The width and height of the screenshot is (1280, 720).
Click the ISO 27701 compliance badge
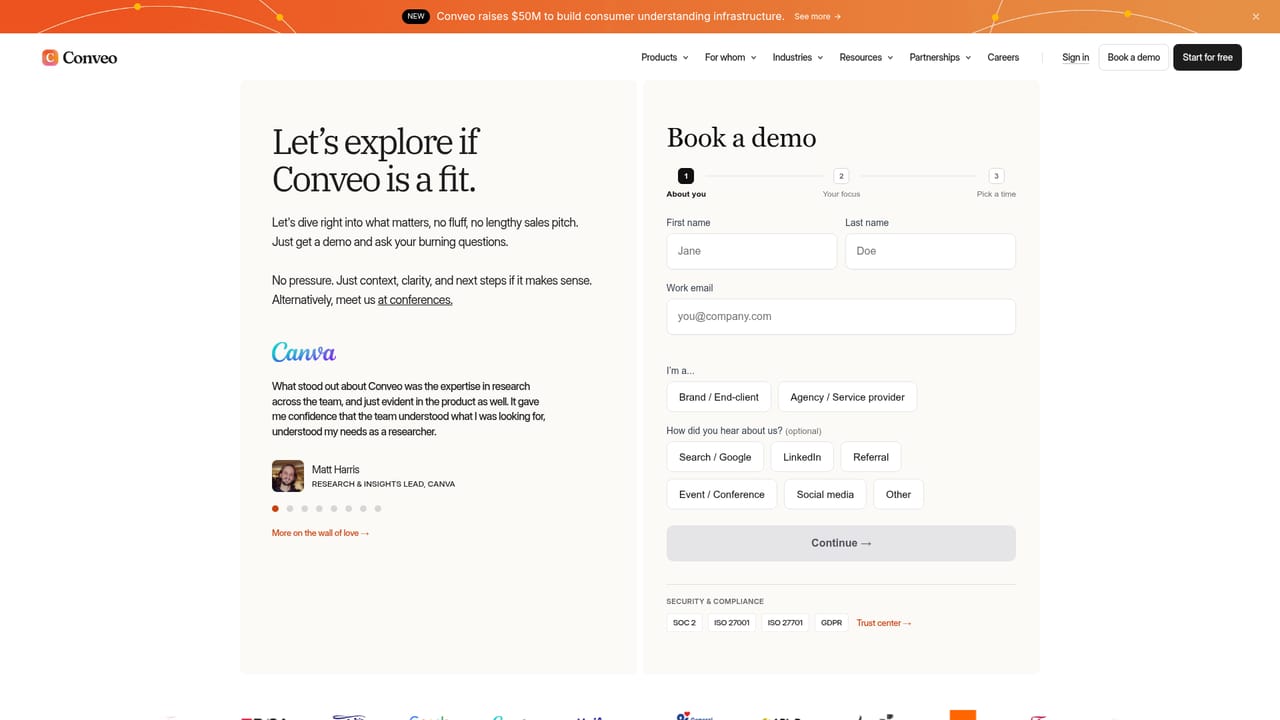point(785,623)
